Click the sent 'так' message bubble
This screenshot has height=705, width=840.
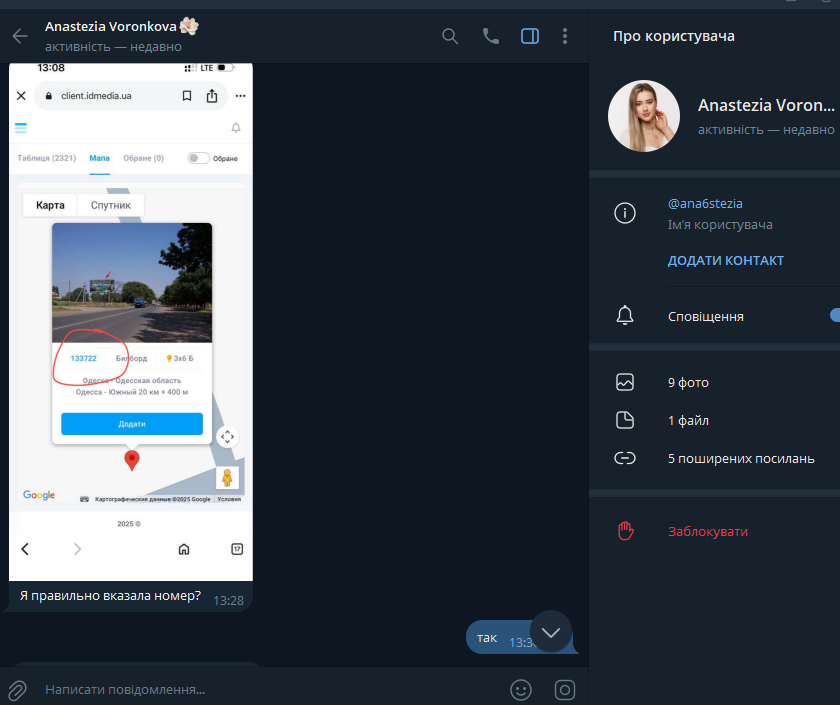tap(498, 638)
